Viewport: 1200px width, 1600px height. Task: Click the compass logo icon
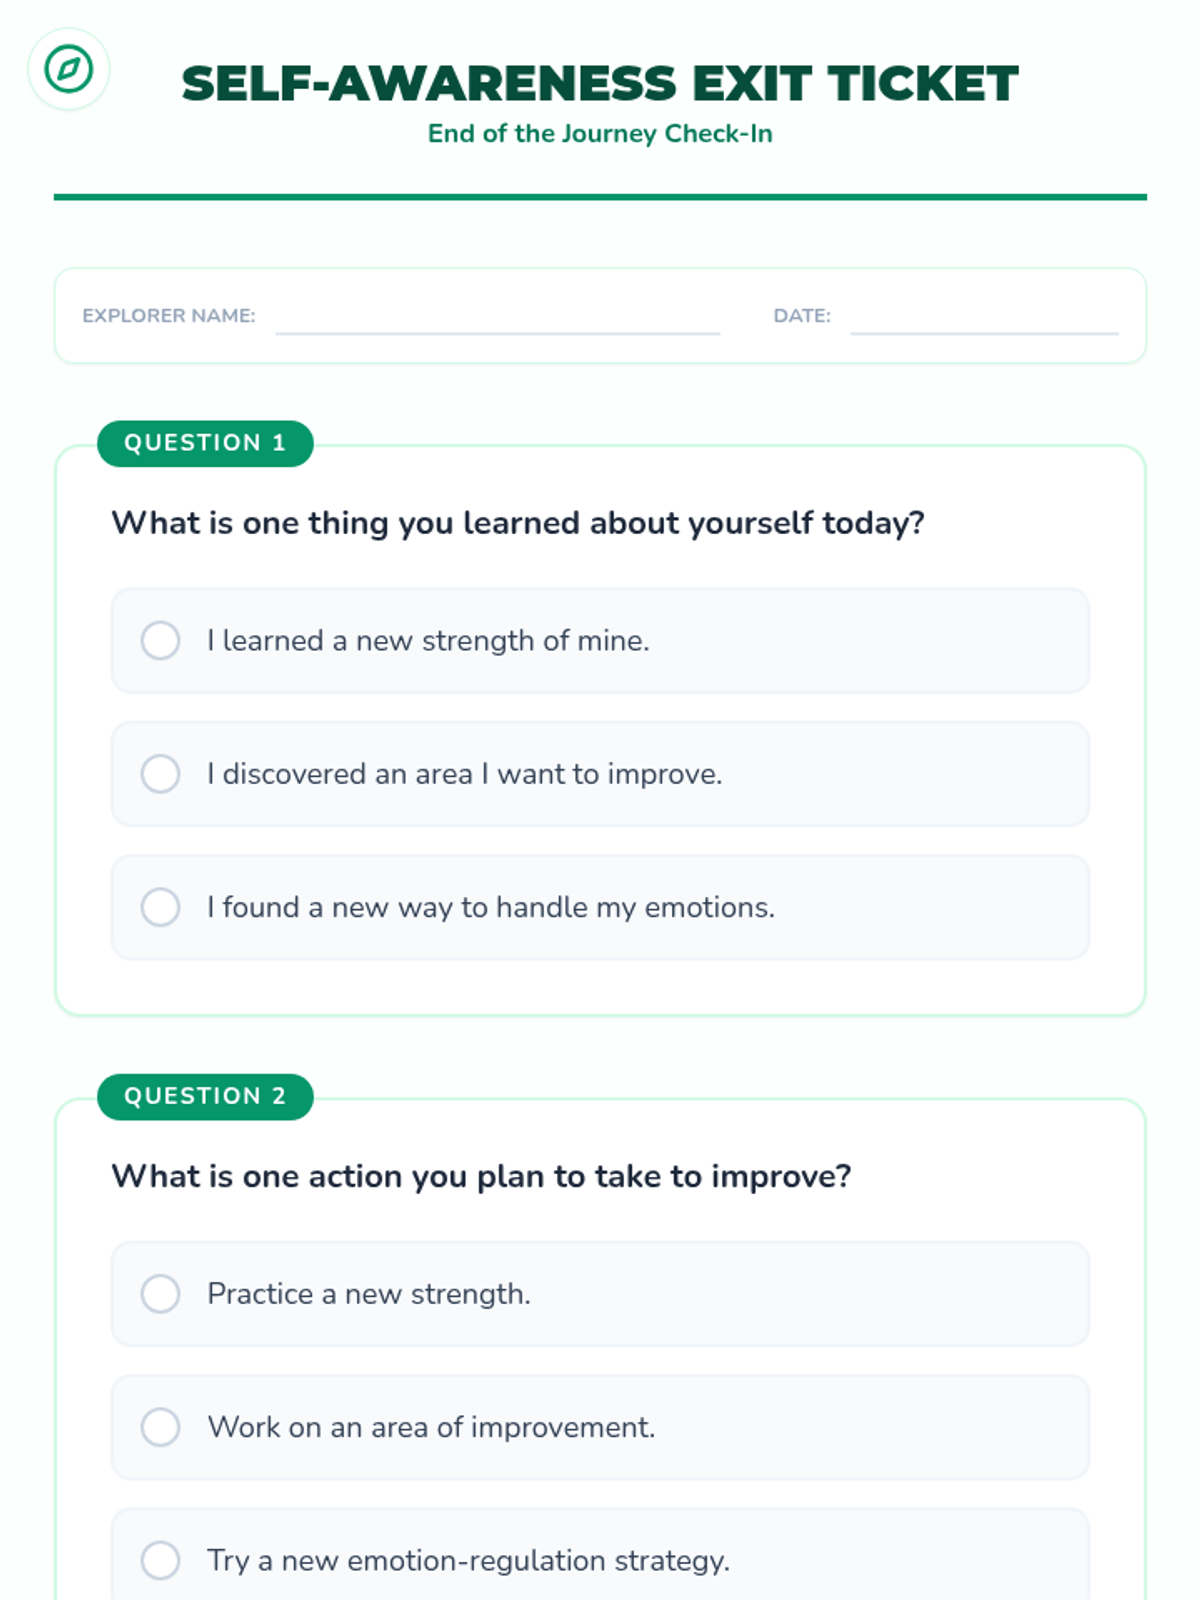tap(68, 69)
